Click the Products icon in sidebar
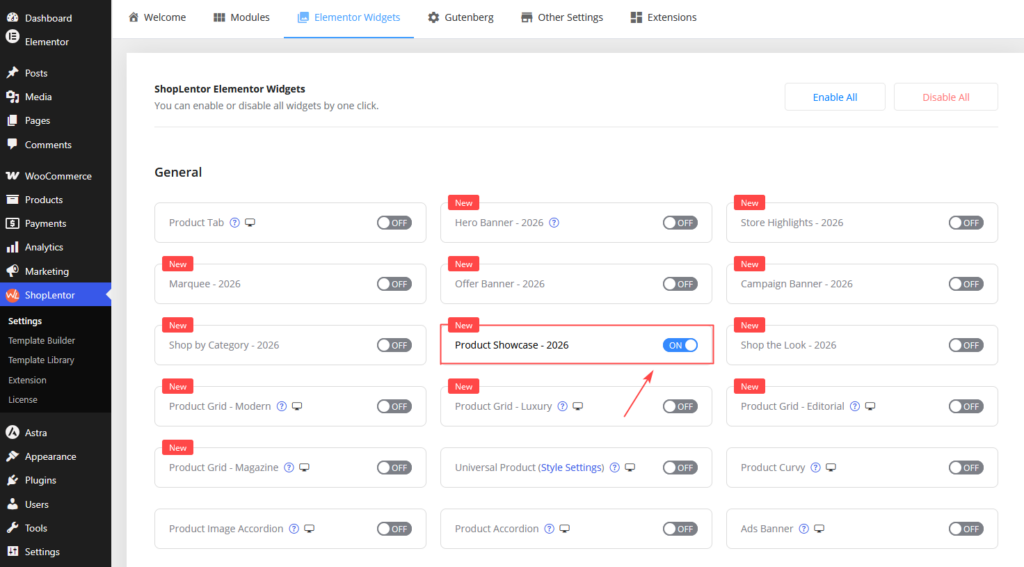Screen dimensions: 1024x567 pyautogui.click(x=12, y=199)
